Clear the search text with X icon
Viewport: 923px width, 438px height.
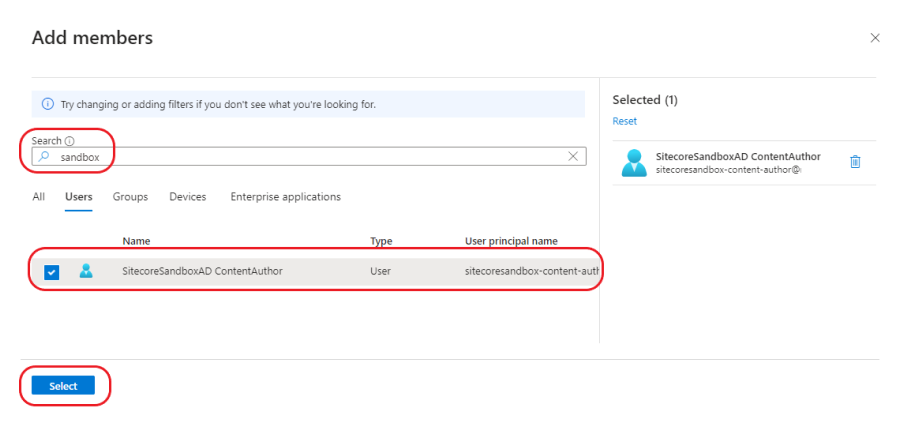(573, 156)
